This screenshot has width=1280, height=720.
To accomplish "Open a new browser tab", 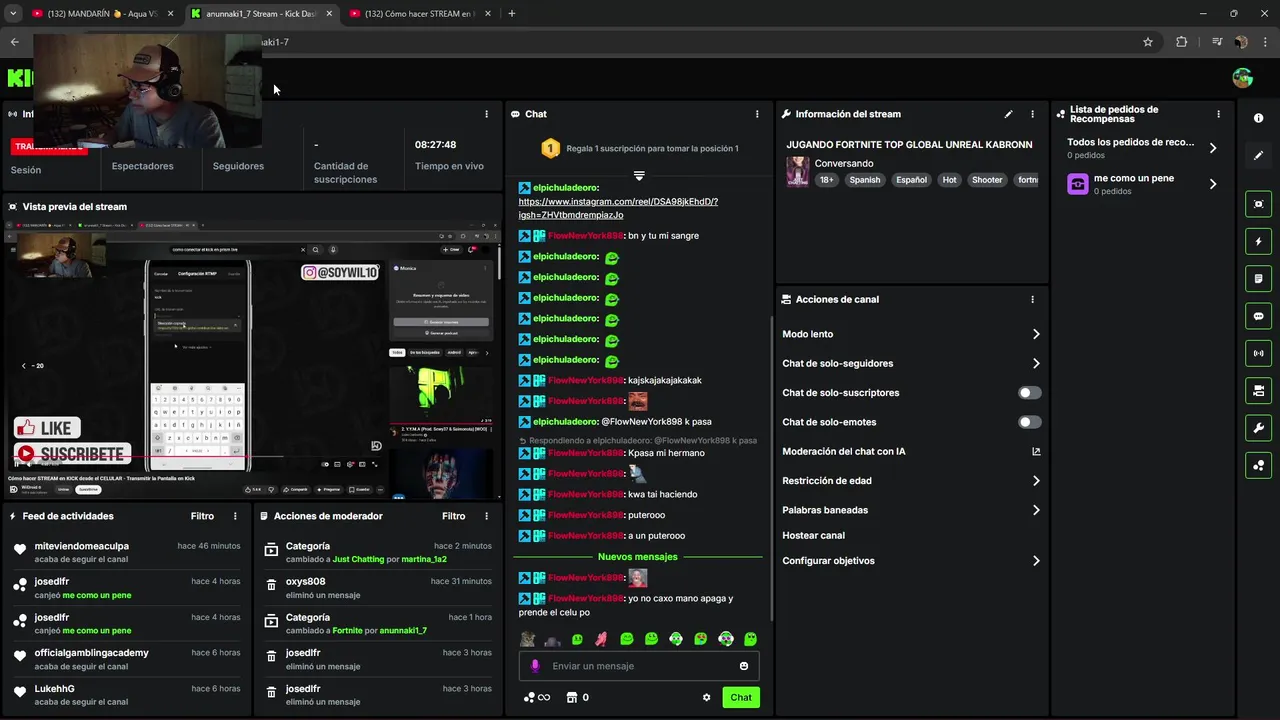I will click(512, 13).
